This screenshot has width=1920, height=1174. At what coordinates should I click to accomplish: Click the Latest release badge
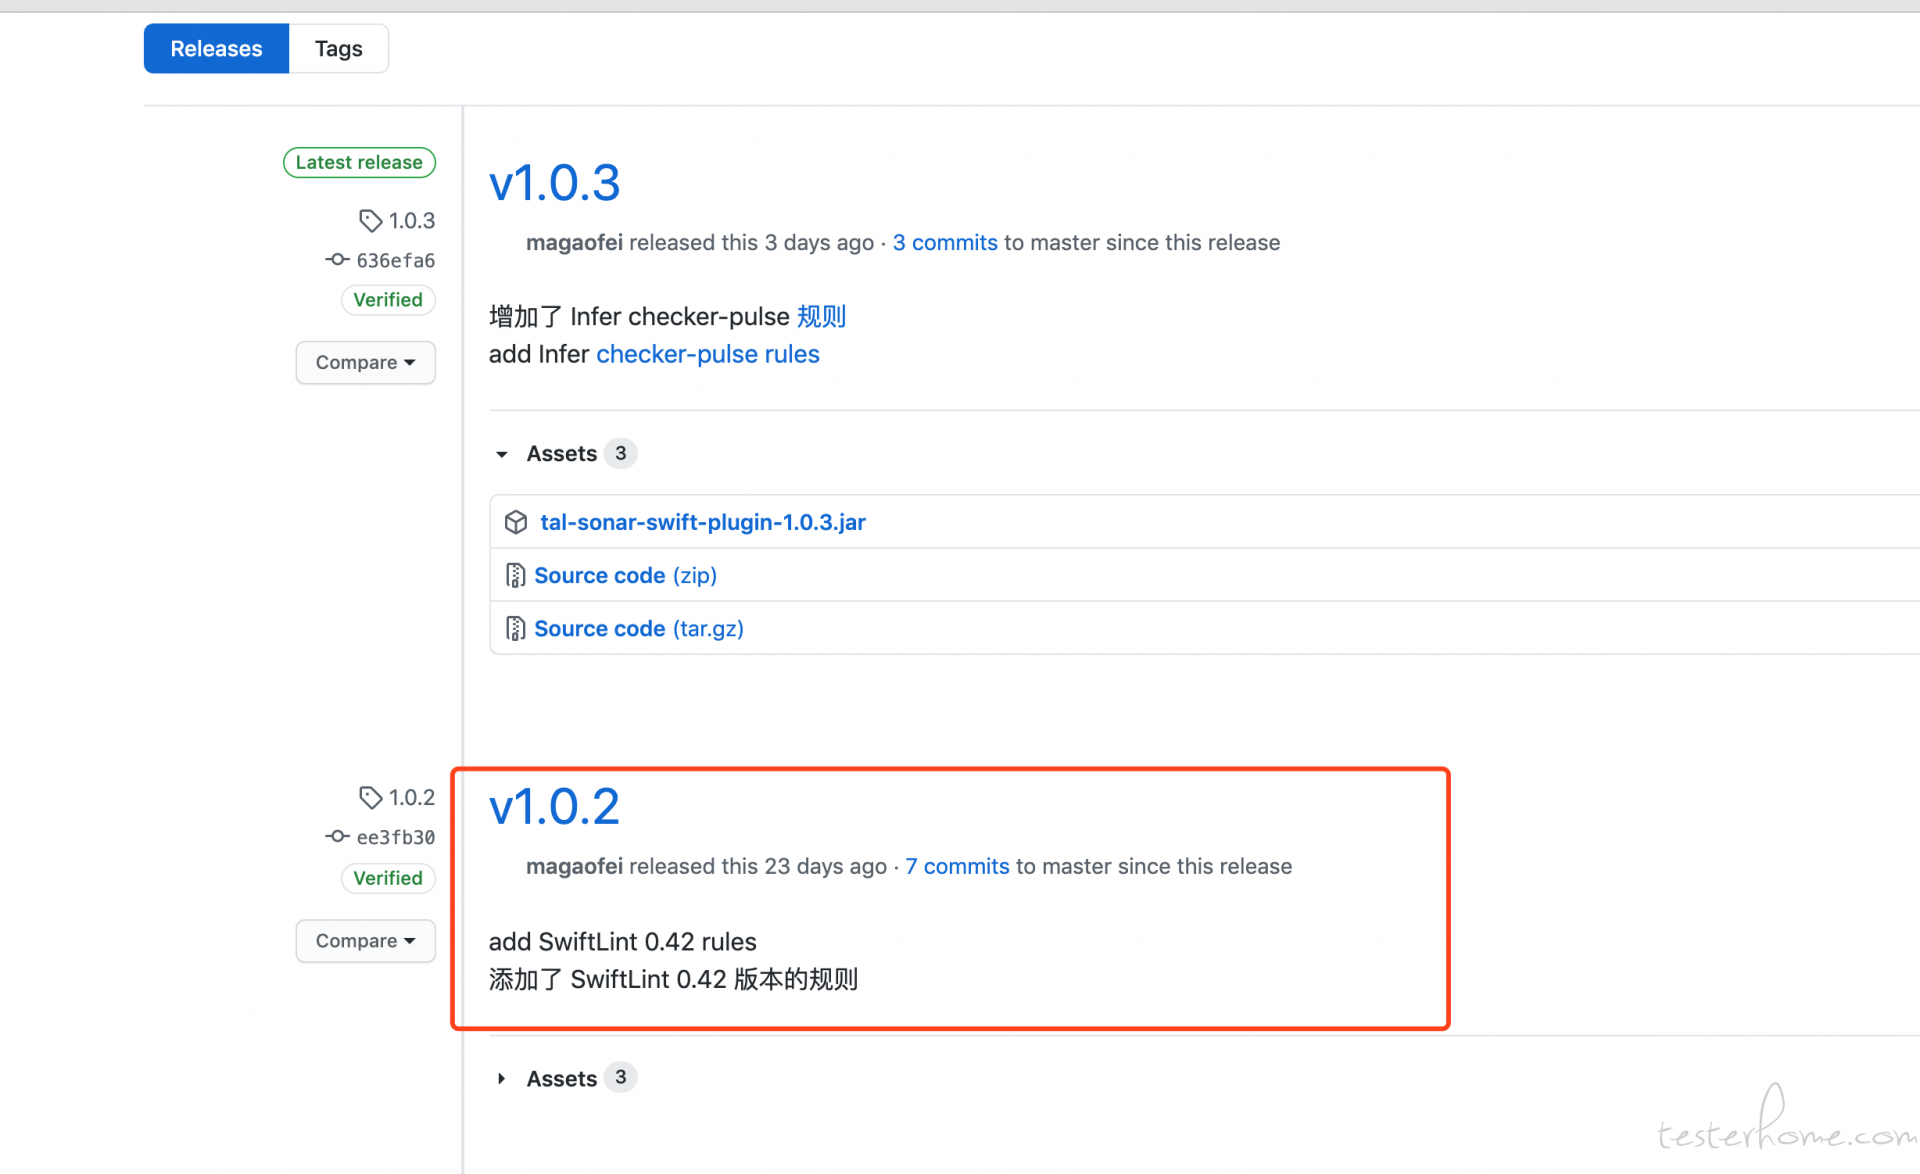pos(359,162)
